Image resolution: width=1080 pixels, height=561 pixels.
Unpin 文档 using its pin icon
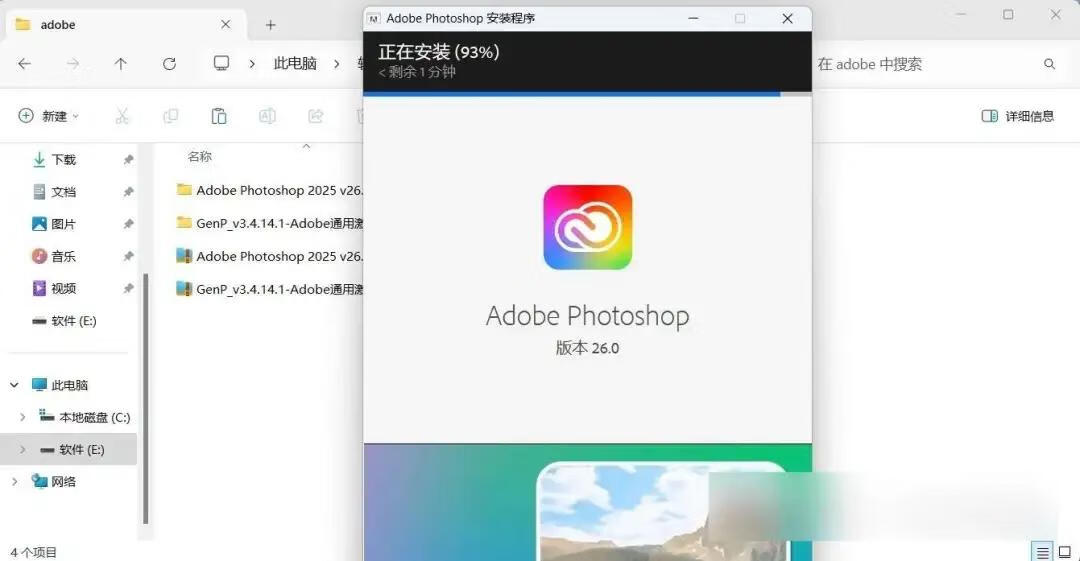(128, 192)
